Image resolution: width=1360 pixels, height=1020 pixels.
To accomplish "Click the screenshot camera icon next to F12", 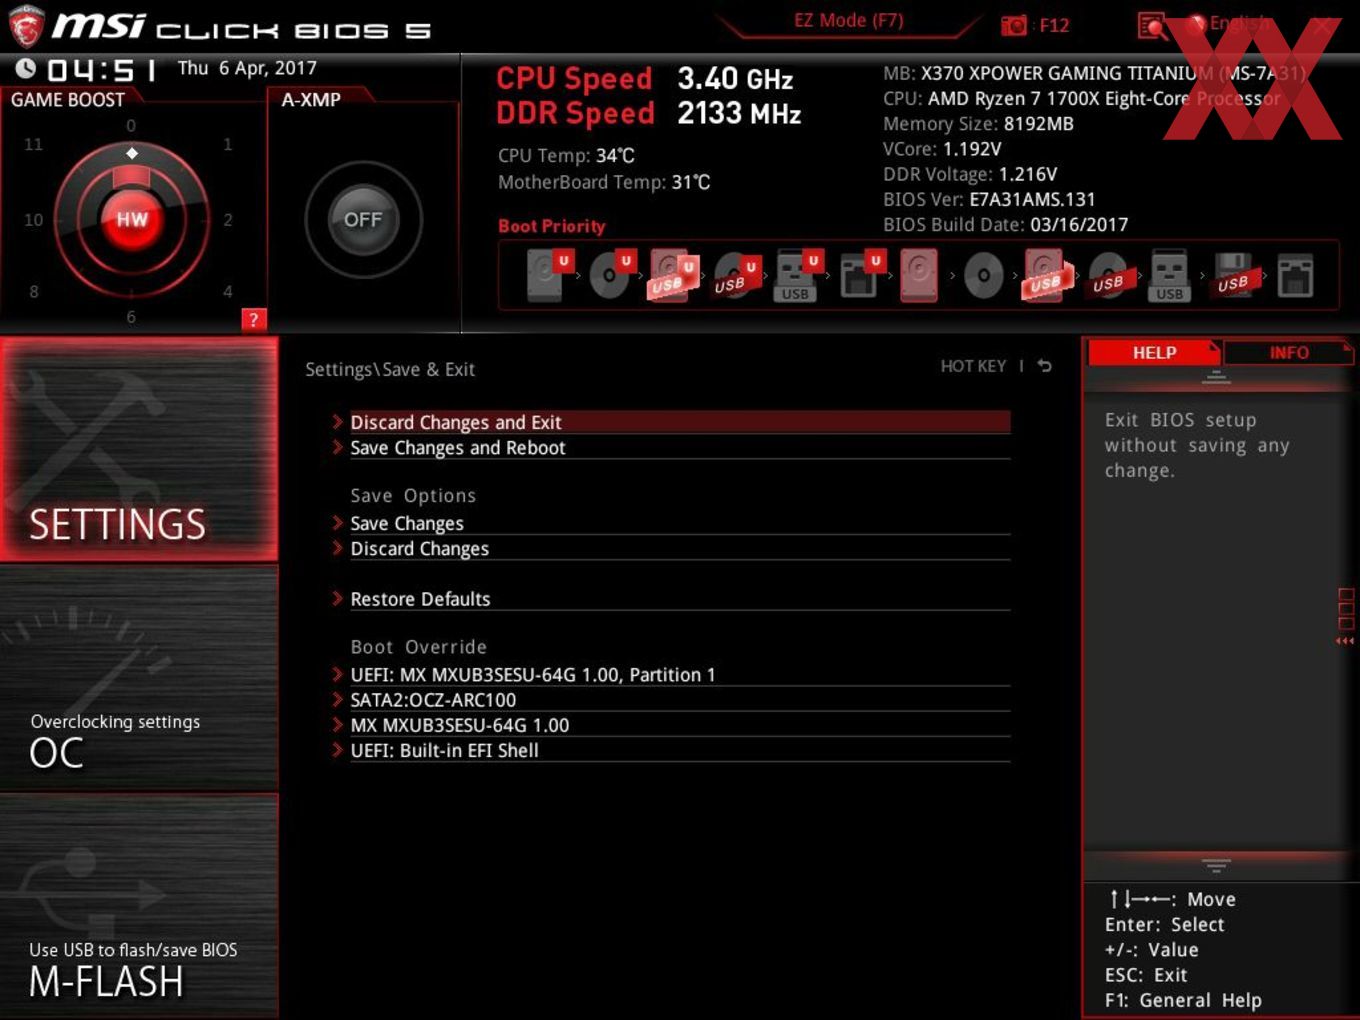I will (x=1013, y=25).
